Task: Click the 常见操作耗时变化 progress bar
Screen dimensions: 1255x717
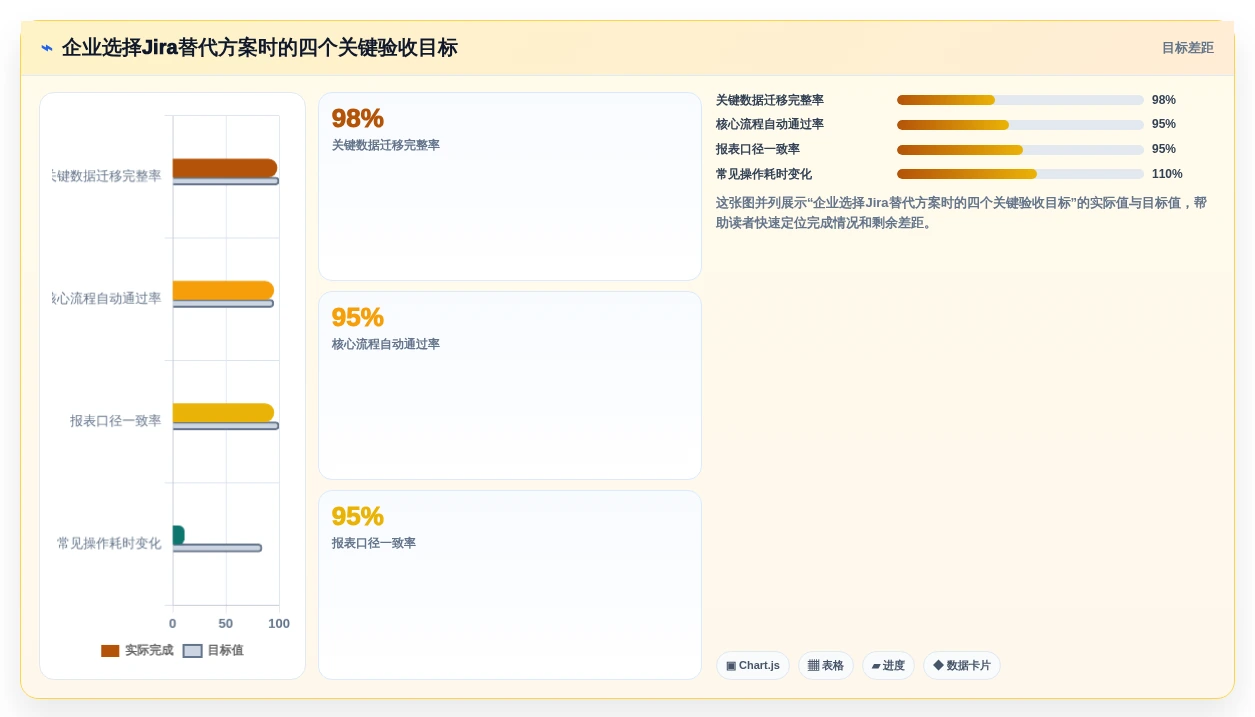Action: [x=1020, y=174]
